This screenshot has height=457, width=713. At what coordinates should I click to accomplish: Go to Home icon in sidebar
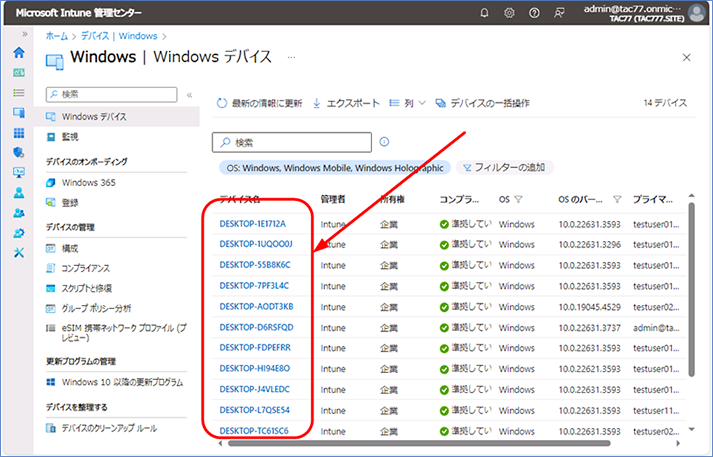19,52
